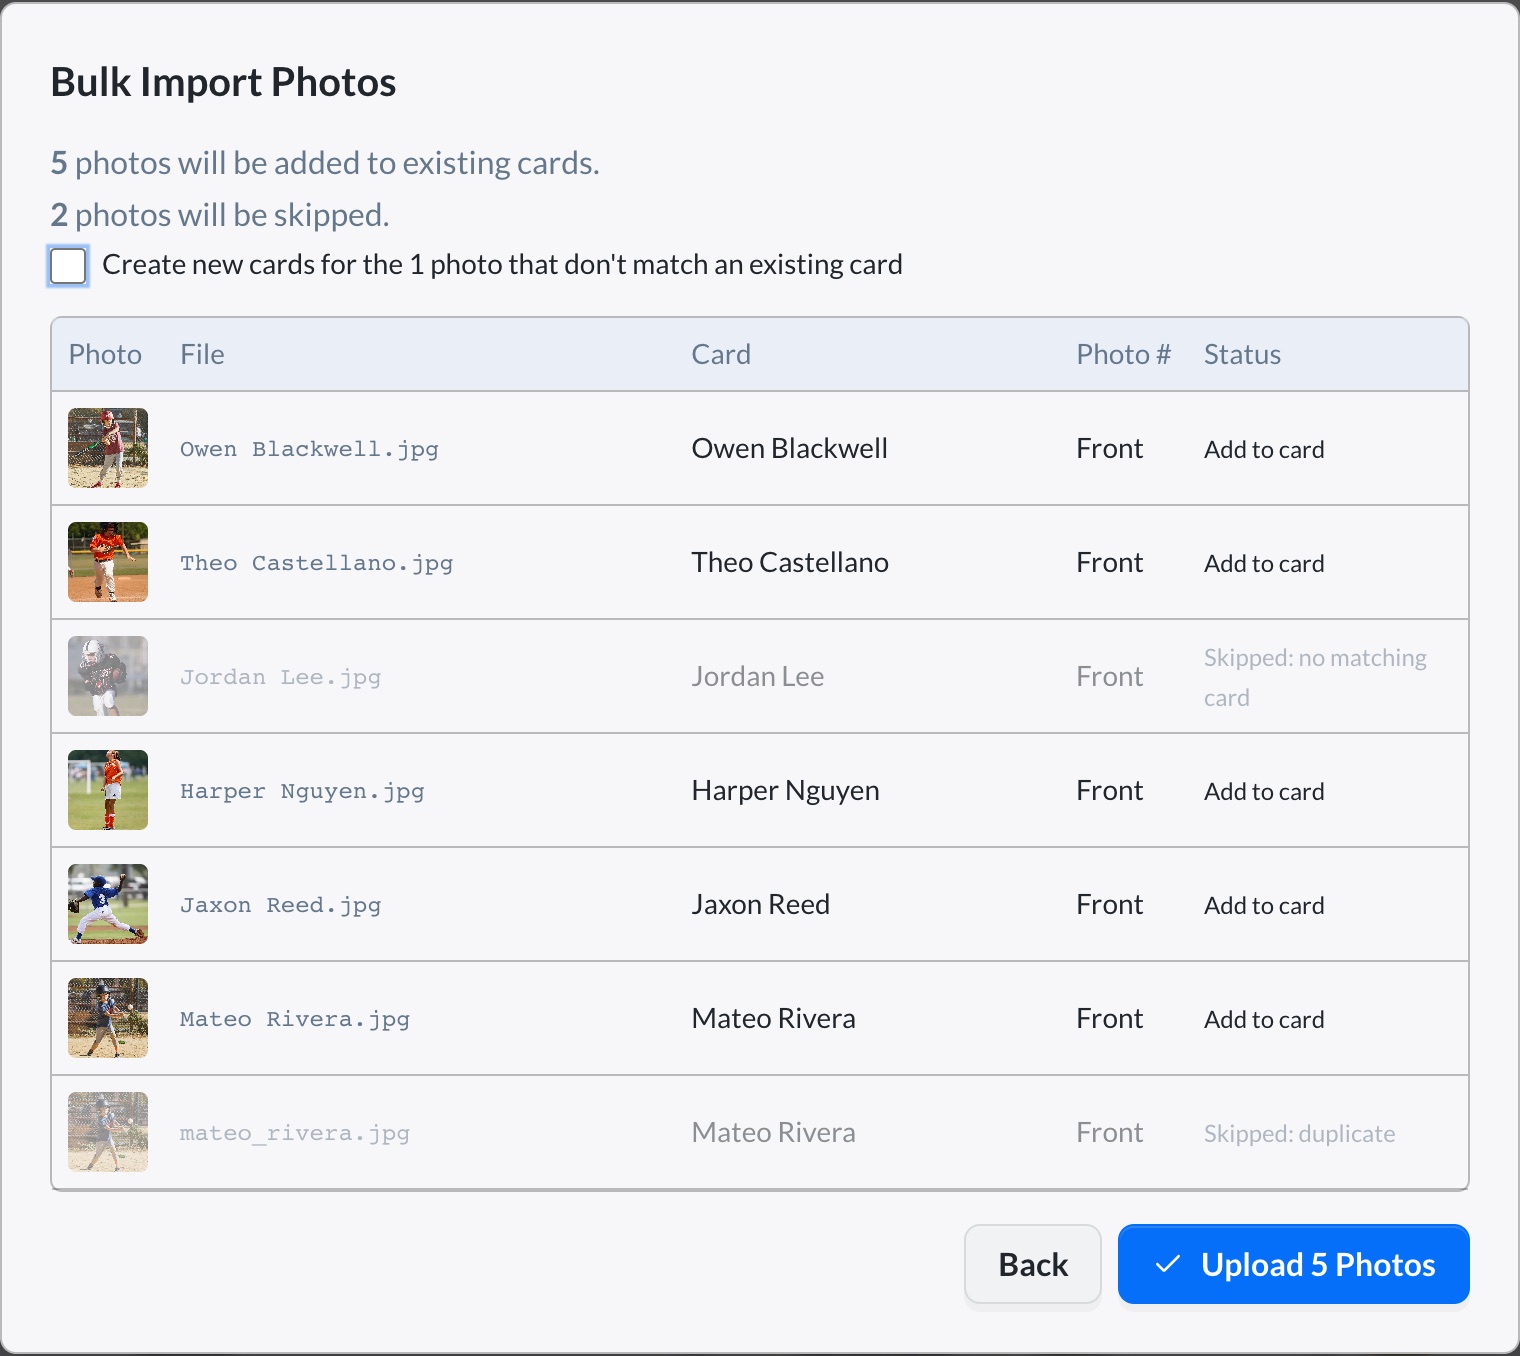
Task: Open Mateo Rivera.jpg photo thumbnail
Action: [108, 1018]
